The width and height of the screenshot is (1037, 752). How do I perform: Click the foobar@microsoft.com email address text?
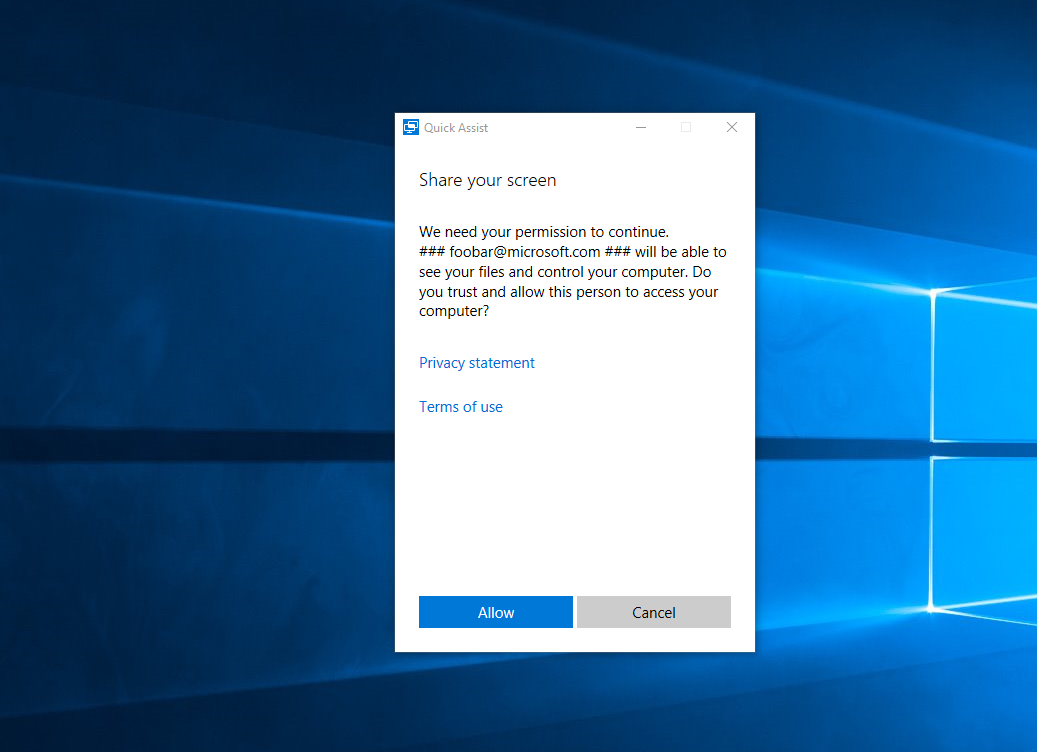[524, 252]
